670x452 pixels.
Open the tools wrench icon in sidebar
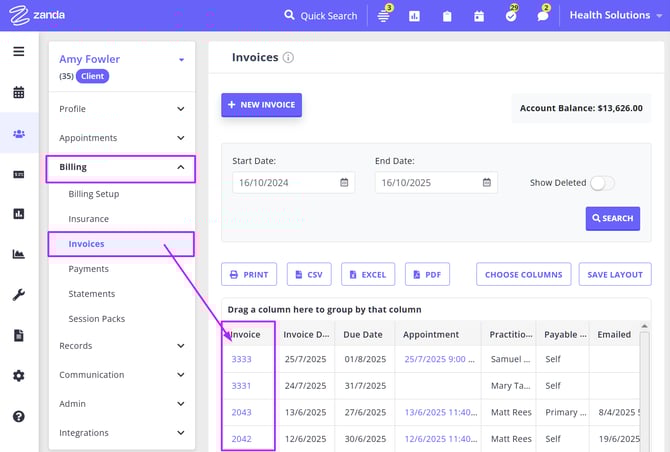coord(18,295)
